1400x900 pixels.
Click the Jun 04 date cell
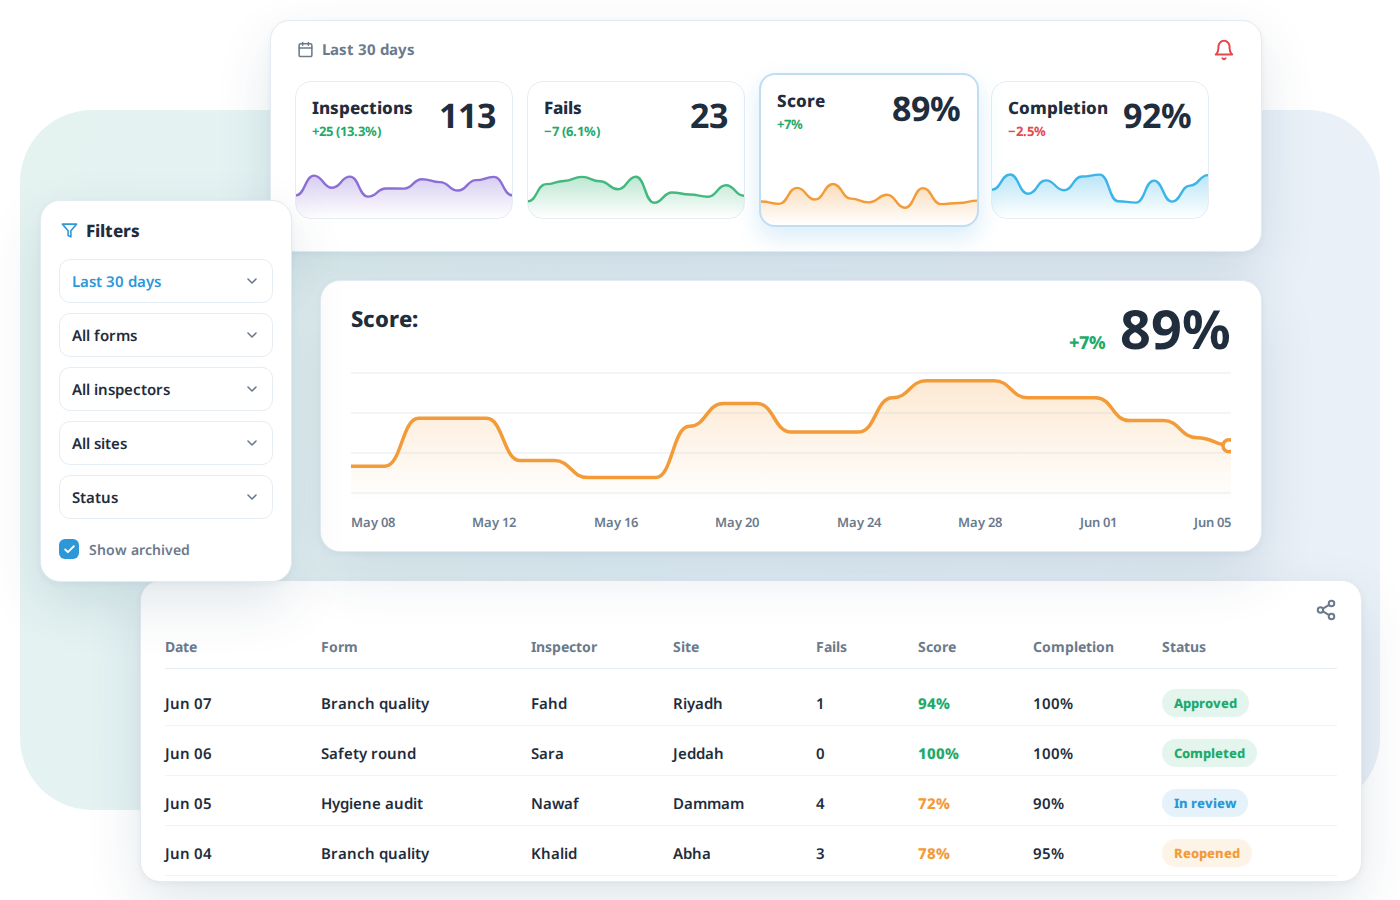tap(188, 854)
